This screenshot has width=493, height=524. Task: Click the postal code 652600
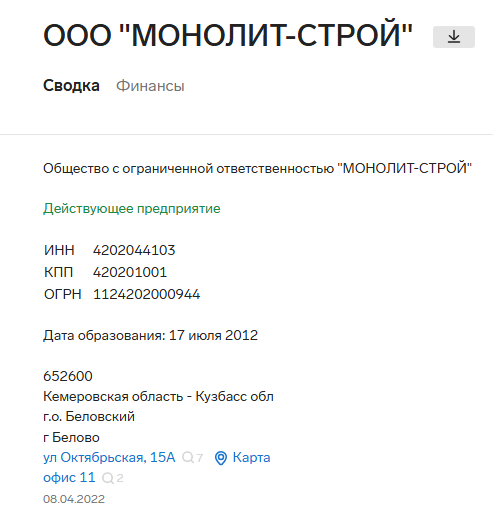tap(68, 376)
